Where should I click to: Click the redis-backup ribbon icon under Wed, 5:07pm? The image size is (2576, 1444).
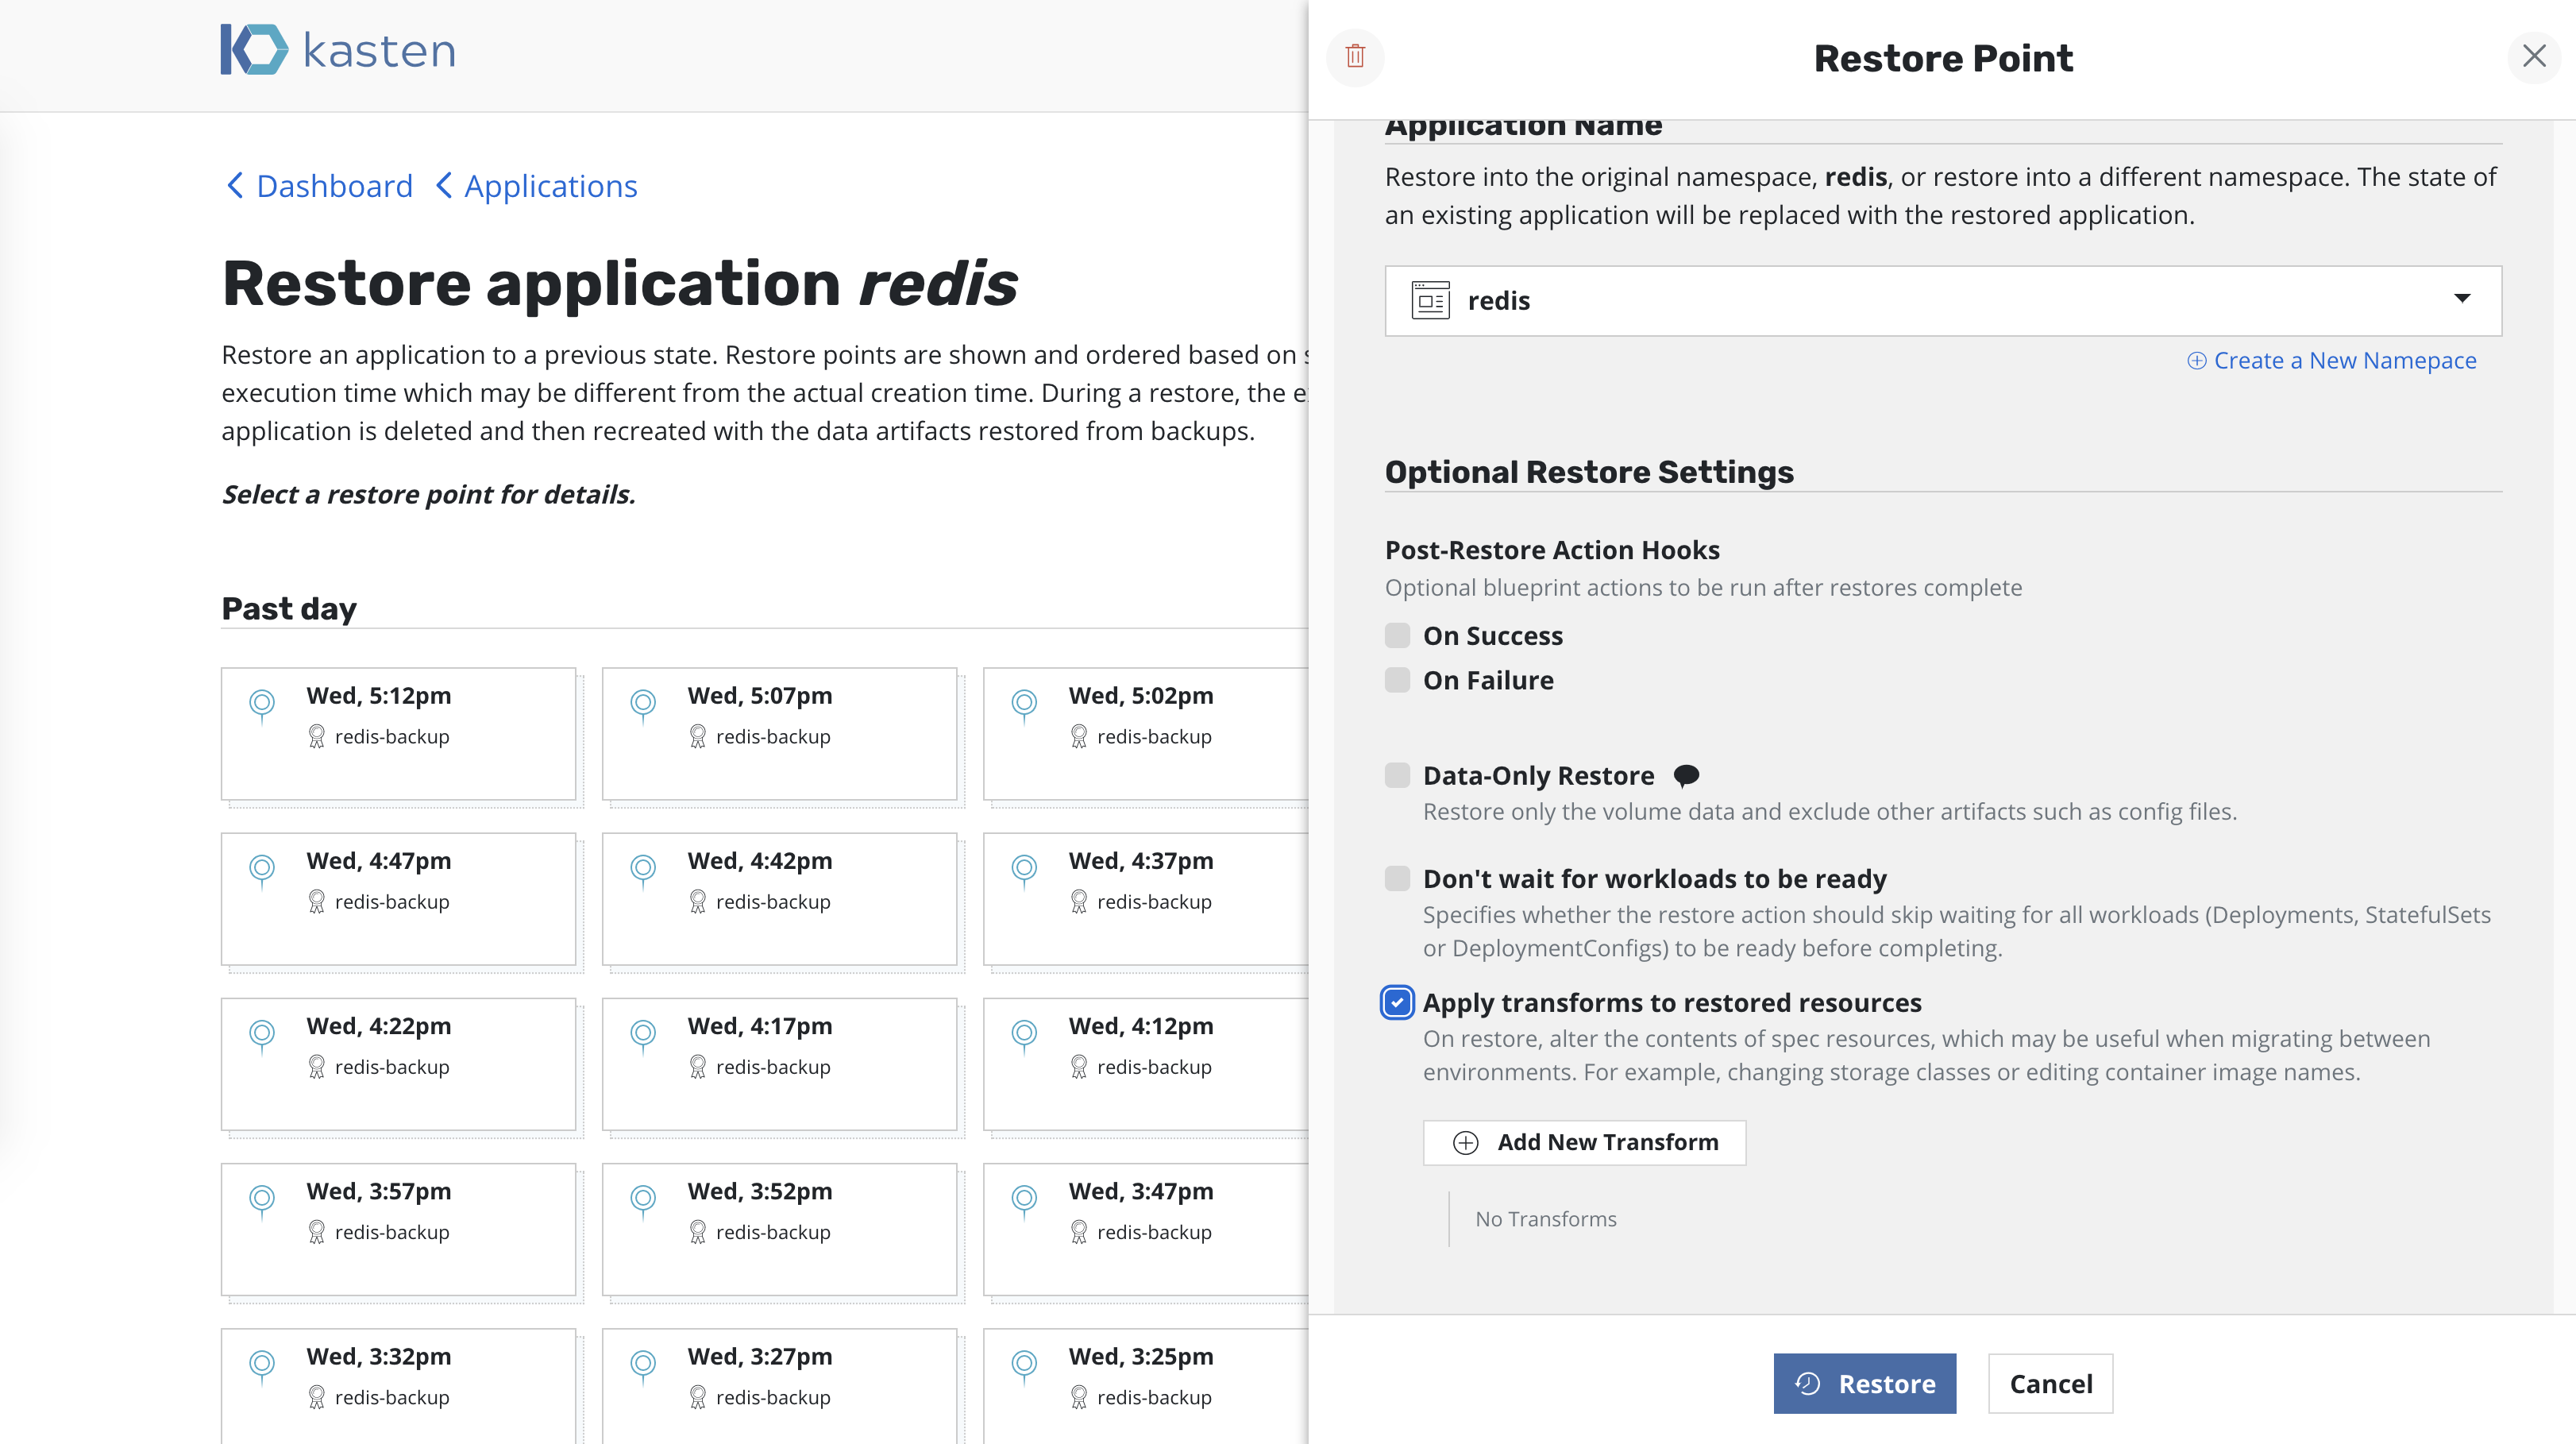pyautogui.click(x=698, y=737)
